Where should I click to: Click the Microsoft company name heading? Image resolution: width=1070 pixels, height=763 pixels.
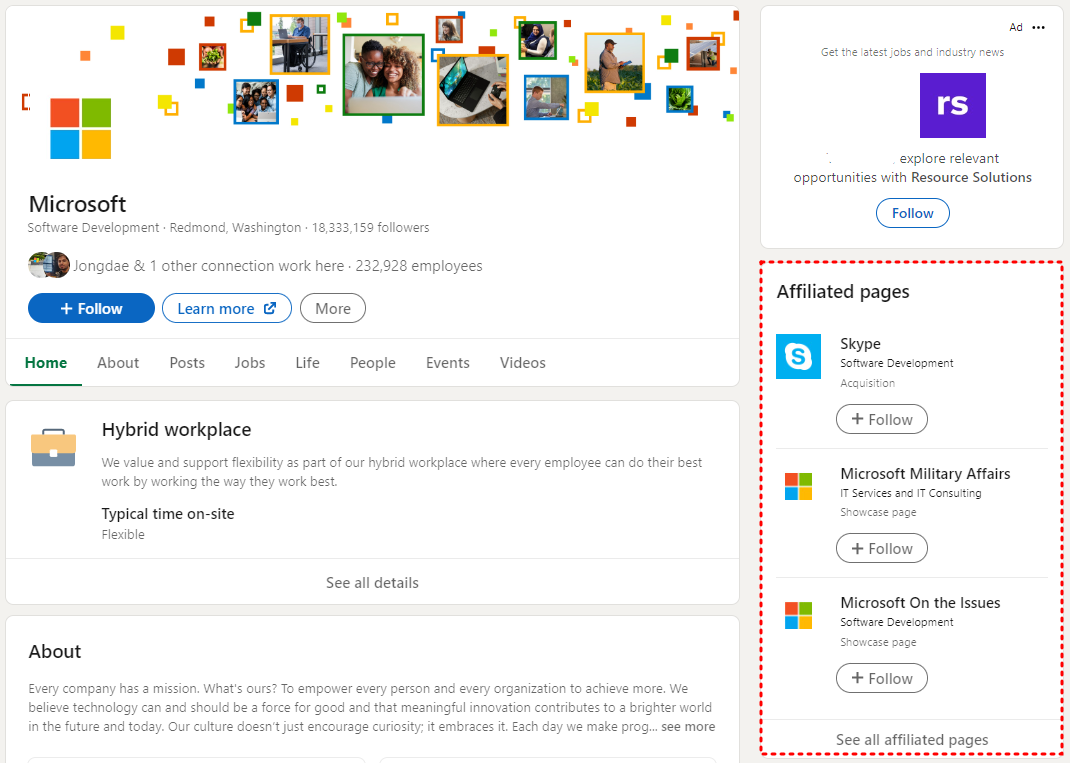tap(77, 203)
